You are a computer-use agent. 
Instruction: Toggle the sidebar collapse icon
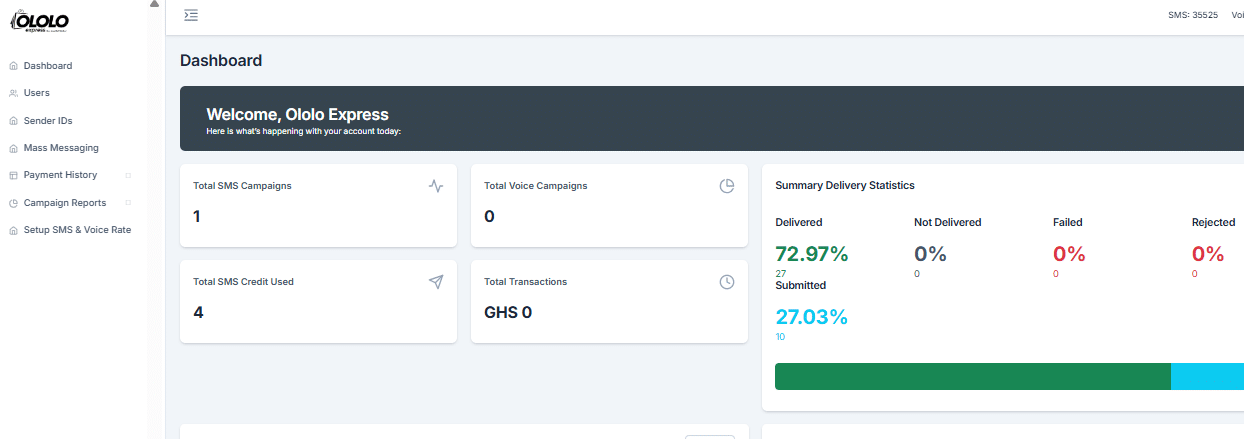192,15
